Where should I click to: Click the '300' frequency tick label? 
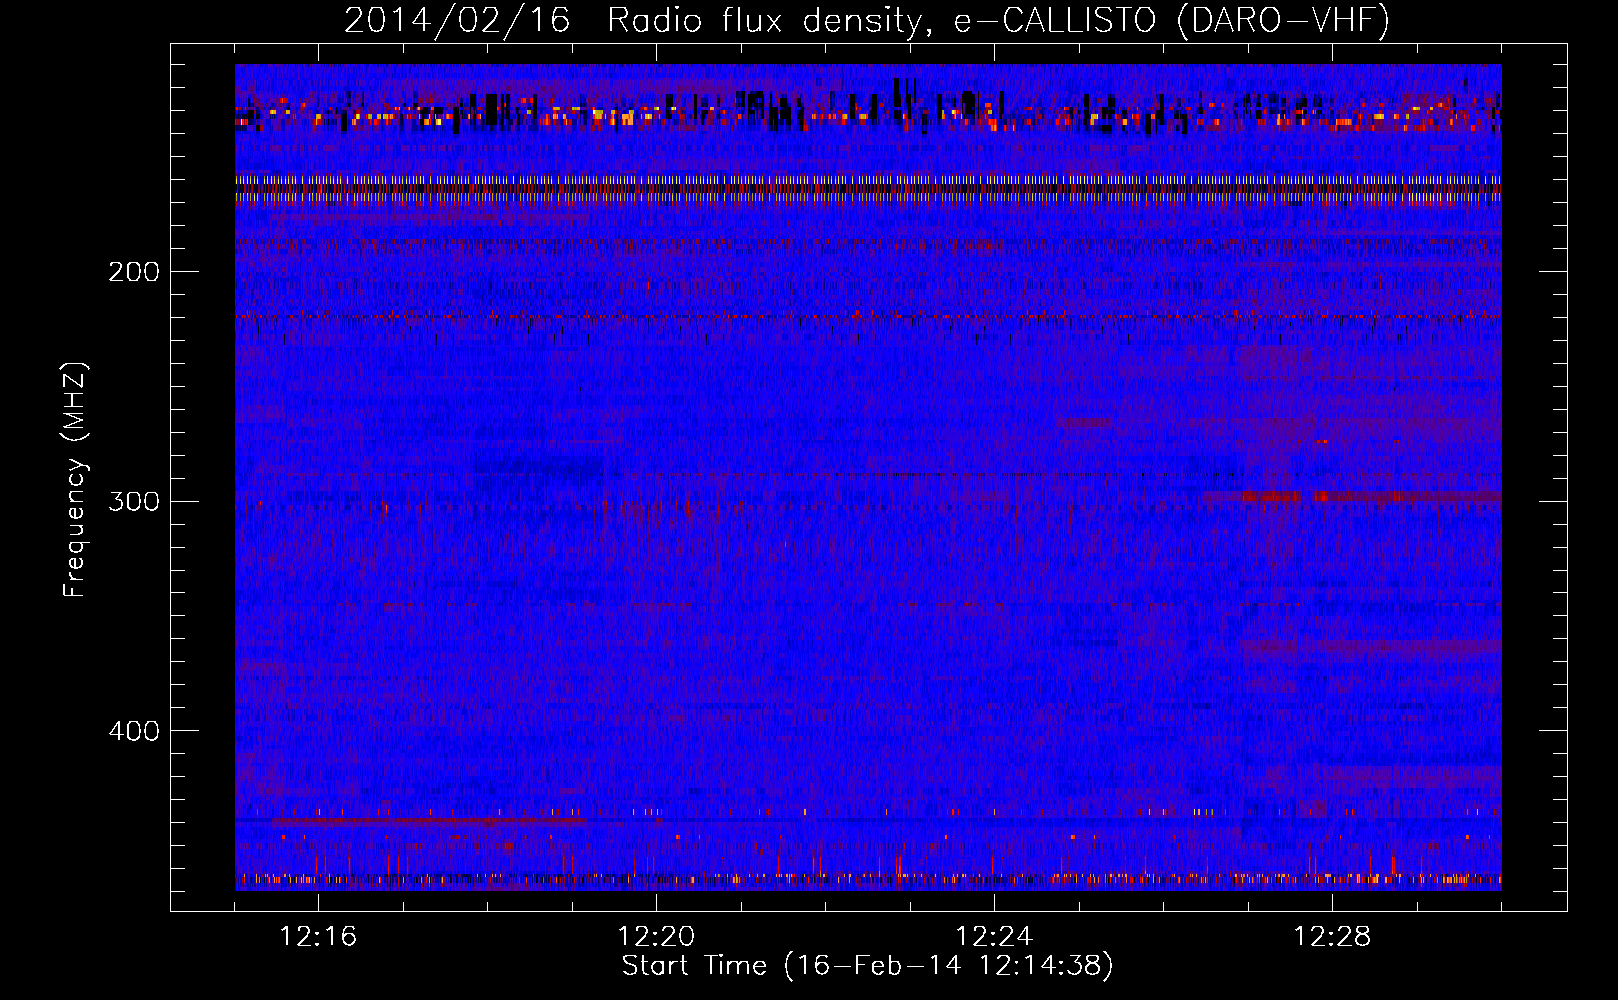tap(134, 501)
